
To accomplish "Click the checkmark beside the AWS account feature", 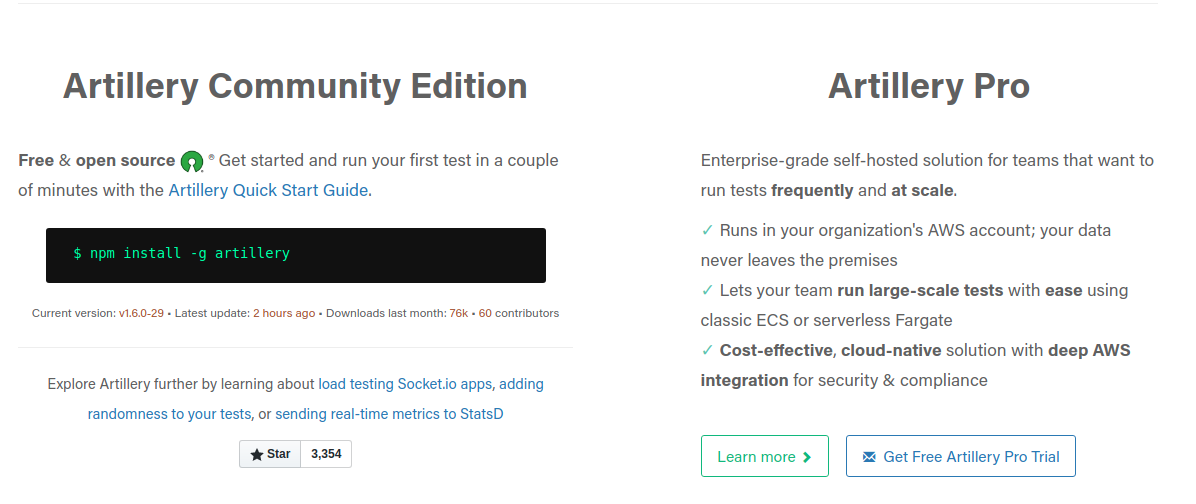I will pos(708,230).
